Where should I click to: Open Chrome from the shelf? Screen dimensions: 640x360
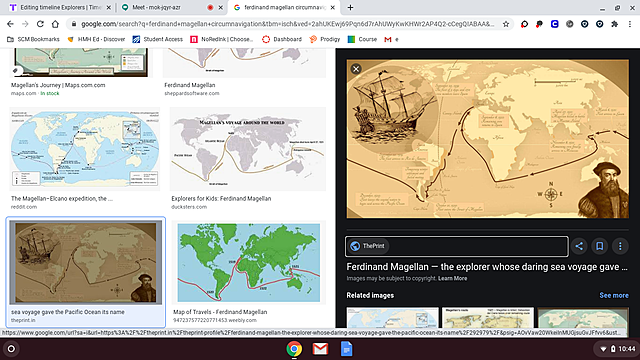pos(294,349)
